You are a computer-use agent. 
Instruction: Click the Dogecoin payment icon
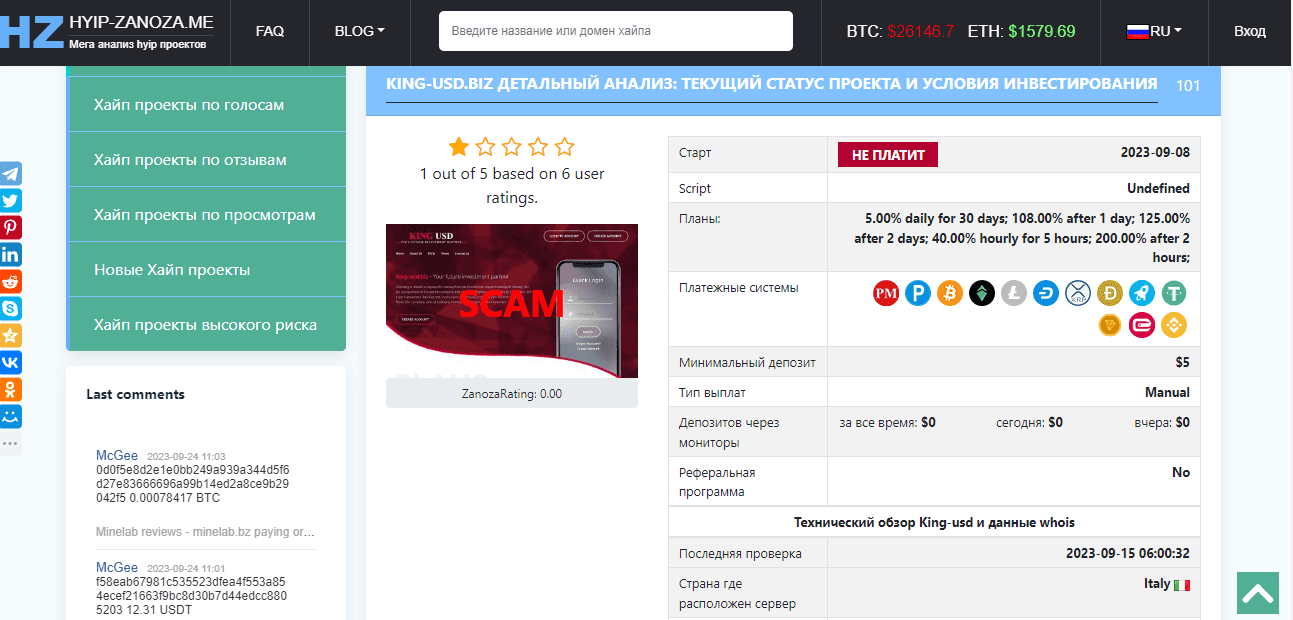pyautogui.click(x=1110, y=294)
